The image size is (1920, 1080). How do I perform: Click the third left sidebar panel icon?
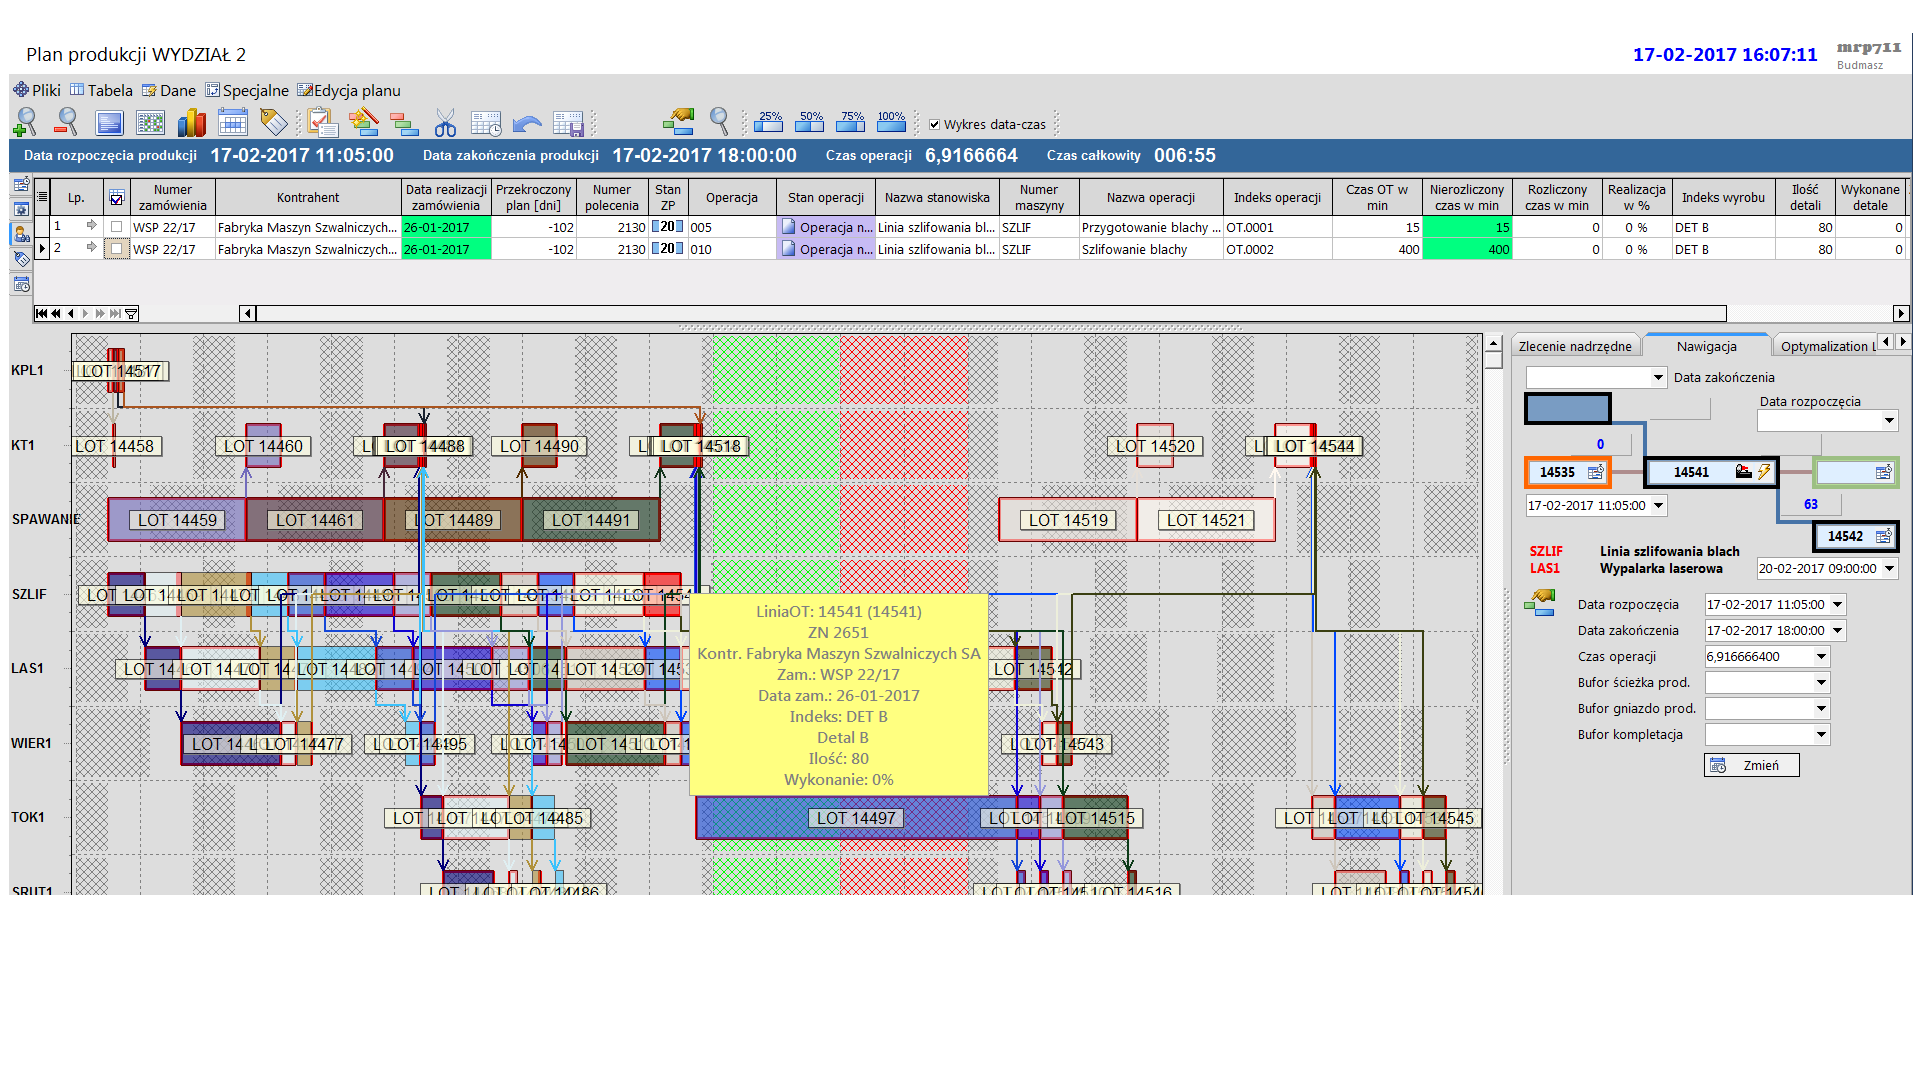click(21, 234)
